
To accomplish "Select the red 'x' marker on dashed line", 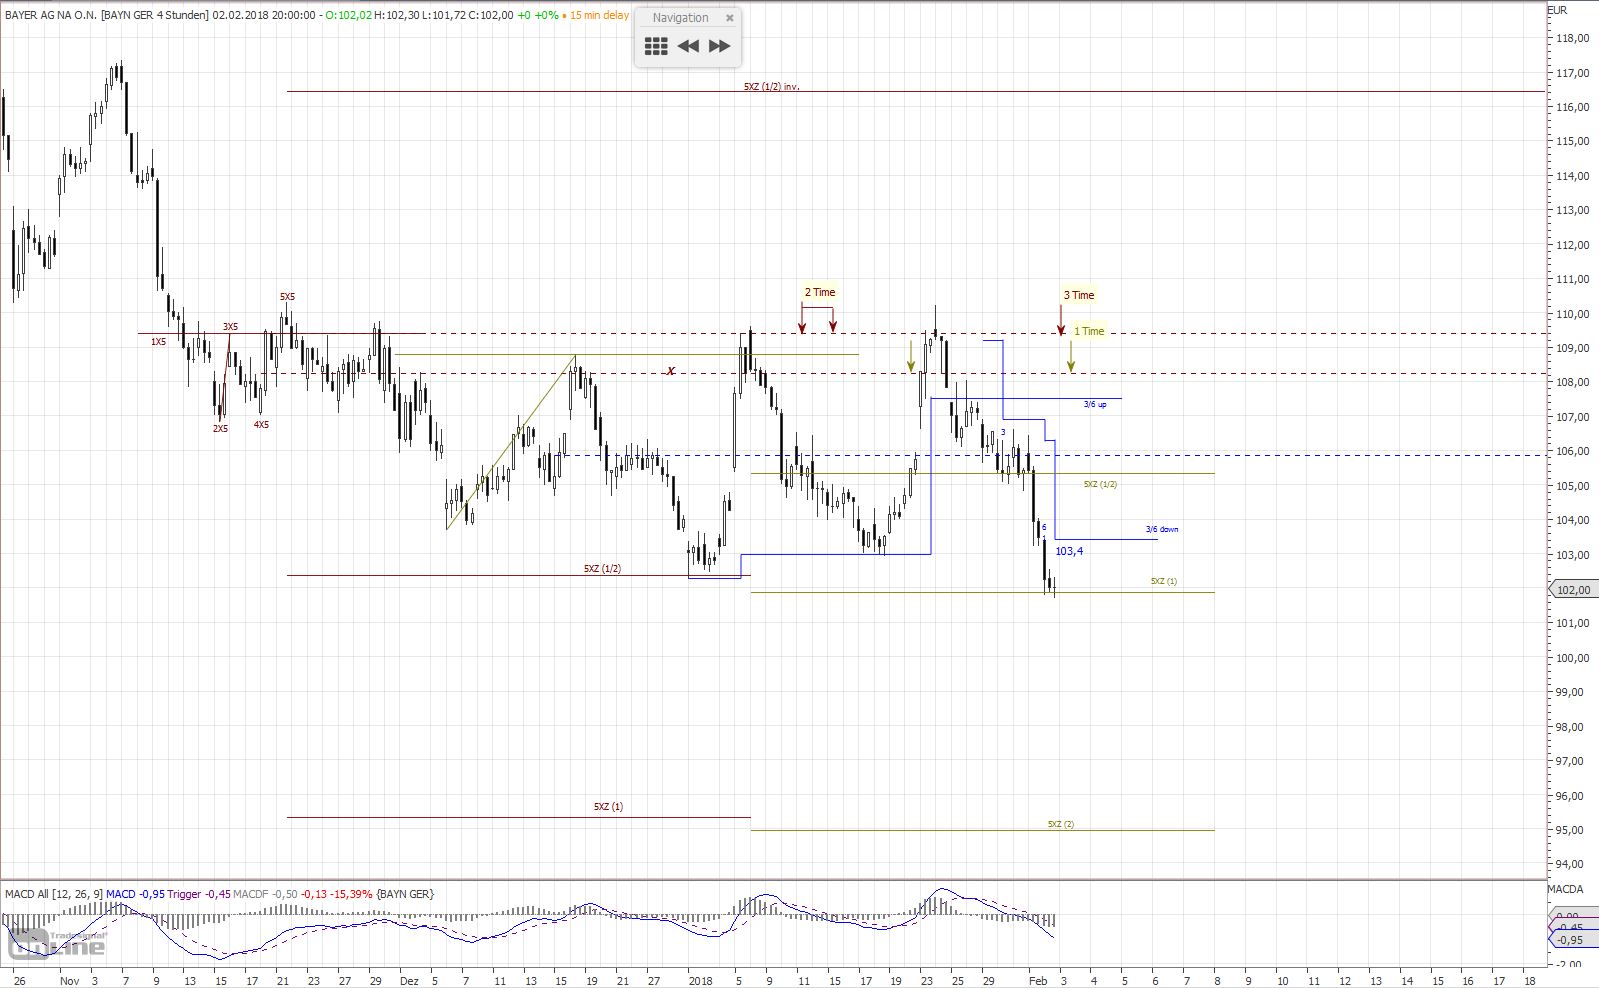I will [x=671, y=371].
